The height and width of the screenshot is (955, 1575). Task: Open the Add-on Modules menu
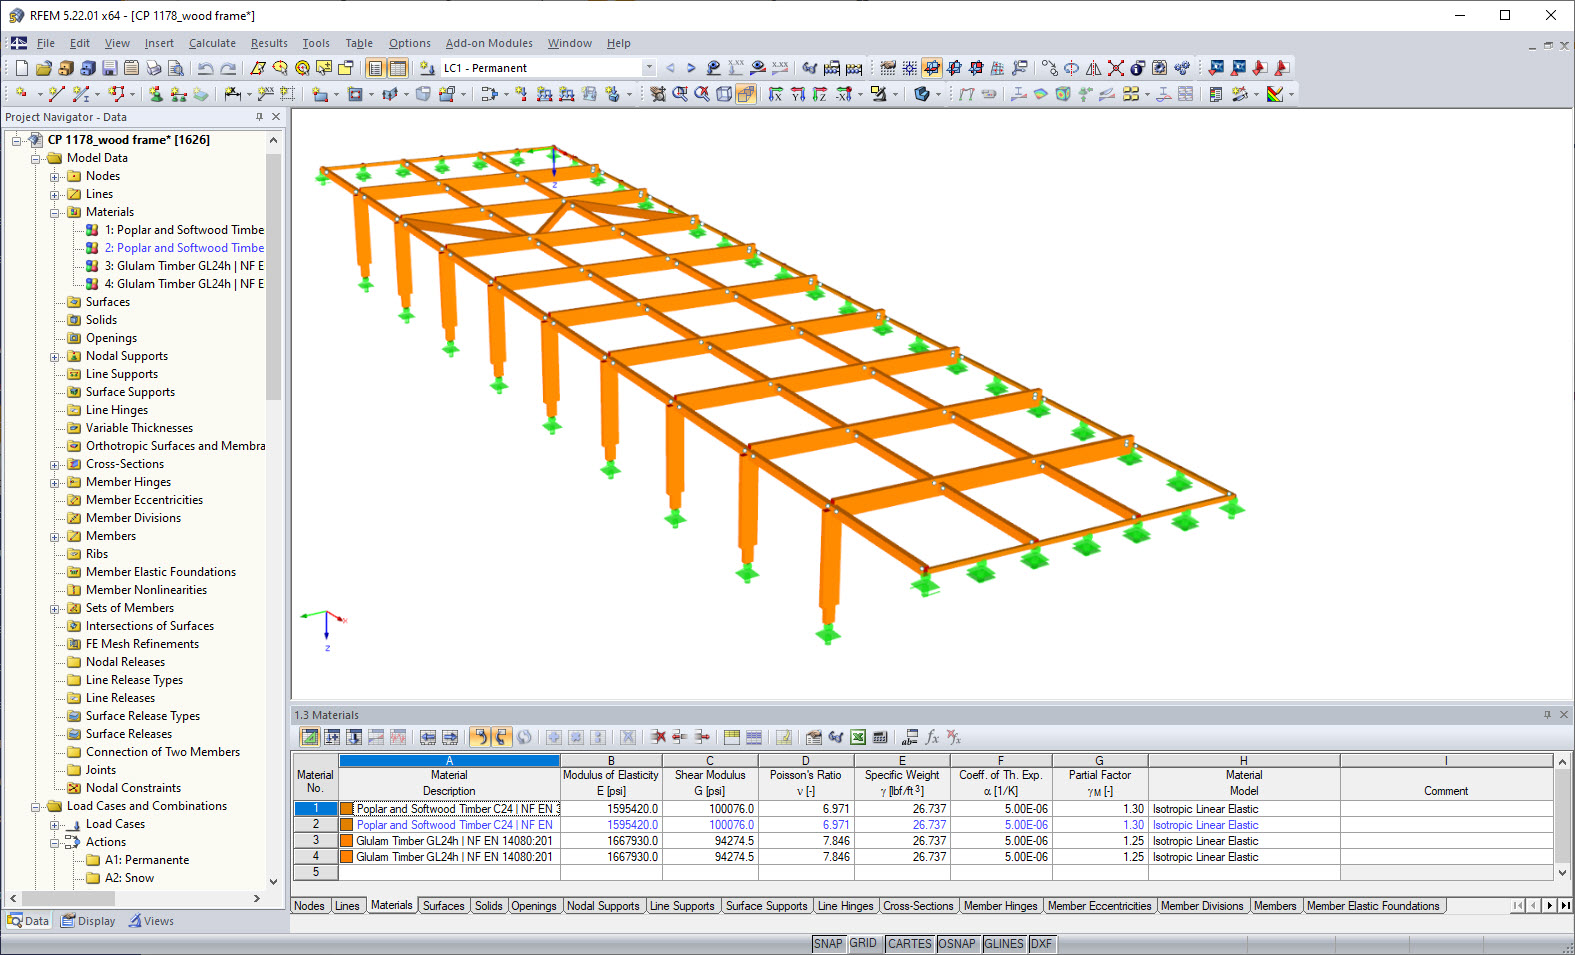click(489, 43)
